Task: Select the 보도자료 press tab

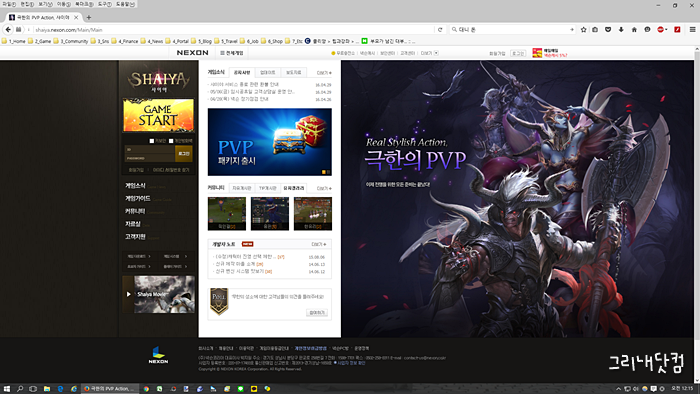Action: [293, 72]
